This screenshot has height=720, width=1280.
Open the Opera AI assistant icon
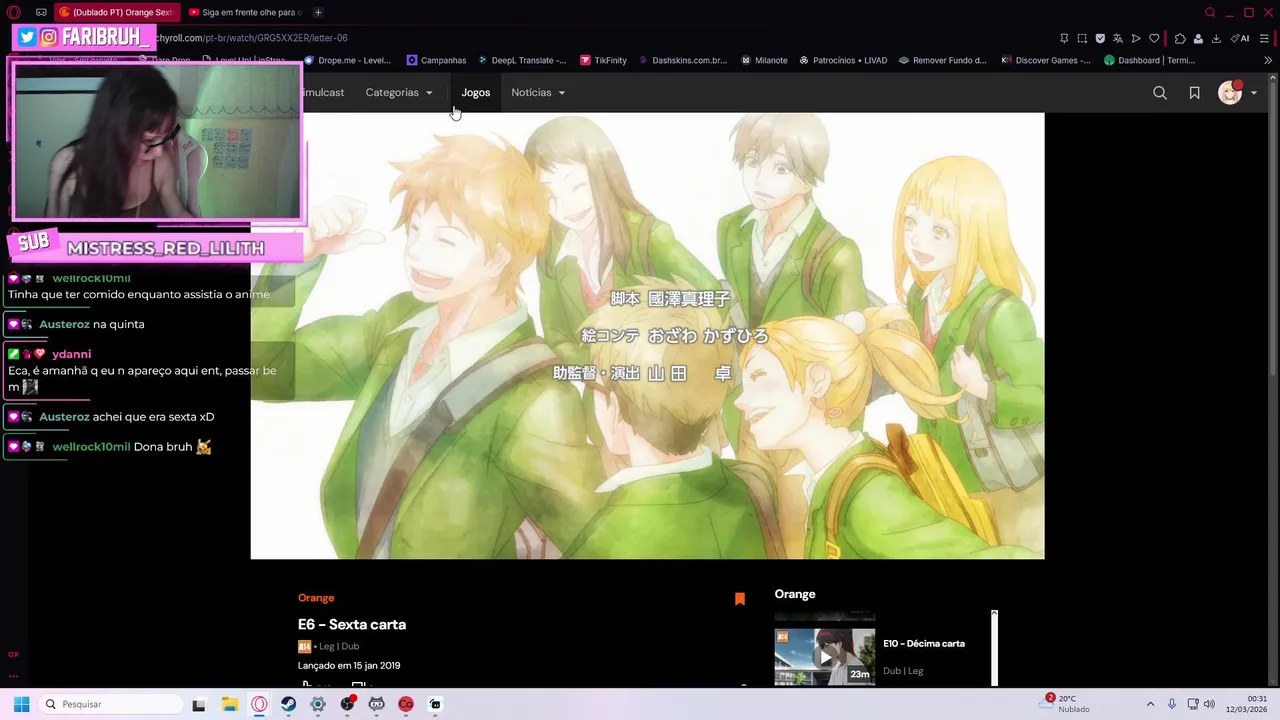(1240, 38)
